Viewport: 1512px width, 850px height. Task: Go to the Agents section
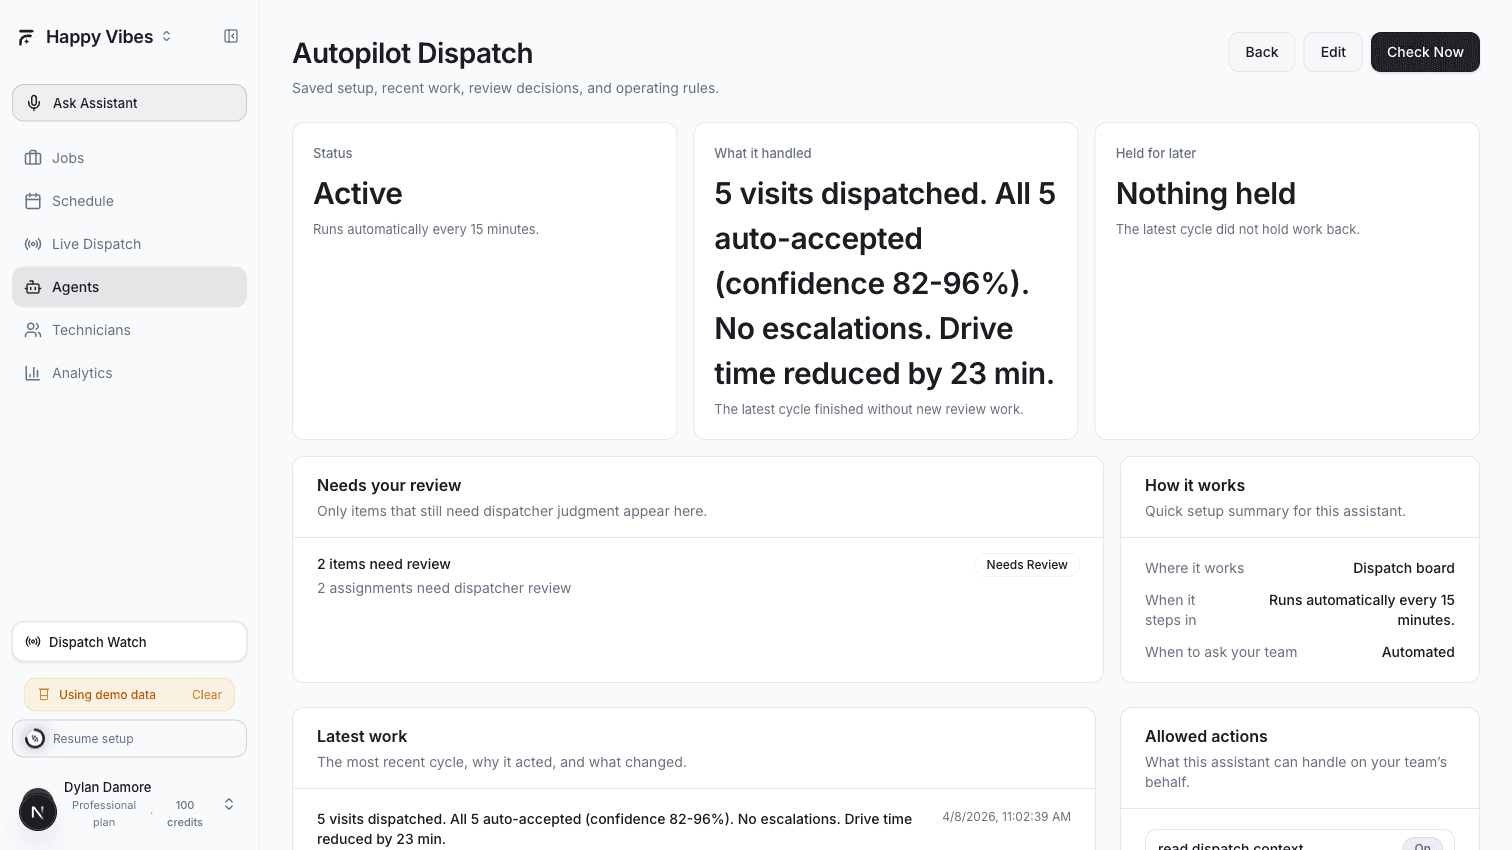point(75,287)
